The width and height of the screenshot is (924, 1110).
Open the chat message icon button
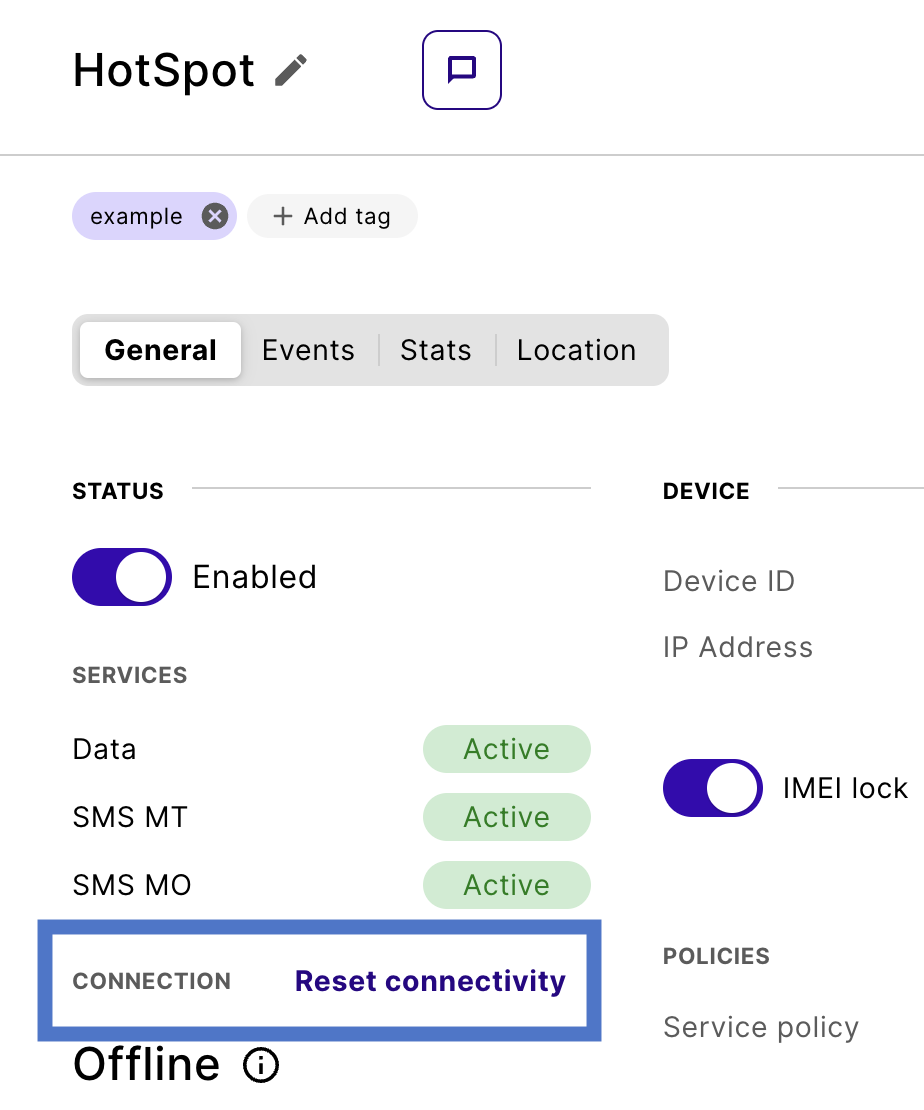[461, 70]
